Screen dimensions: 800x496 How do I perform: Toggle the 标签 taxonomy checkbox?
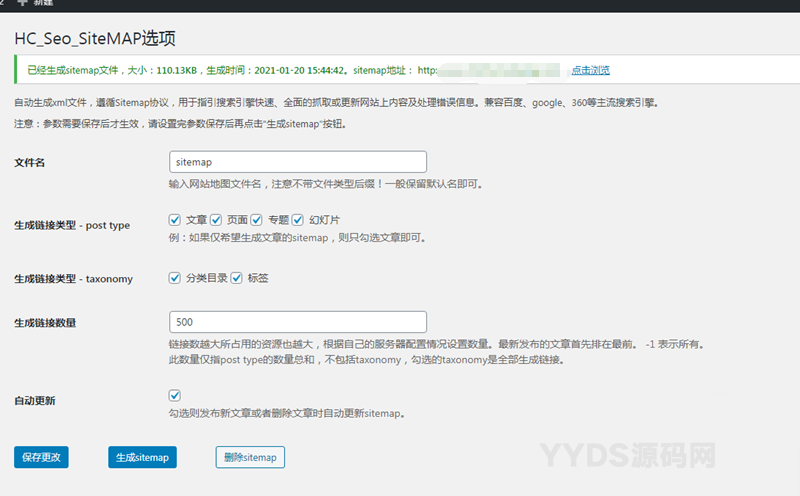point(237,278)
